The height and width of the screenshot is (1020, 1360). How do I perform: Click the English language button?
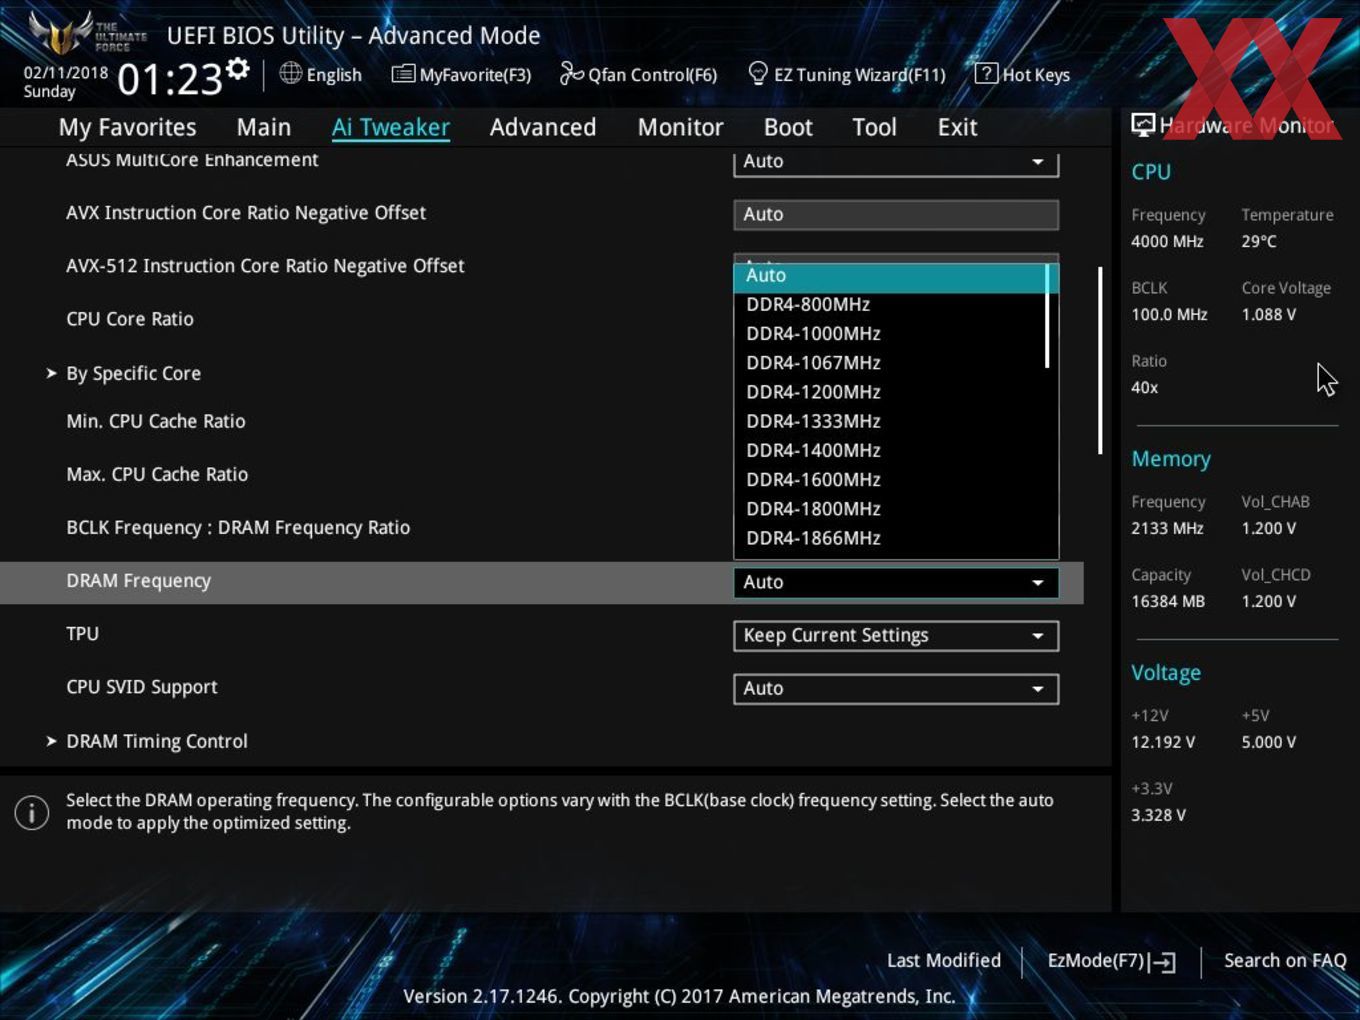tap(320, 74)
